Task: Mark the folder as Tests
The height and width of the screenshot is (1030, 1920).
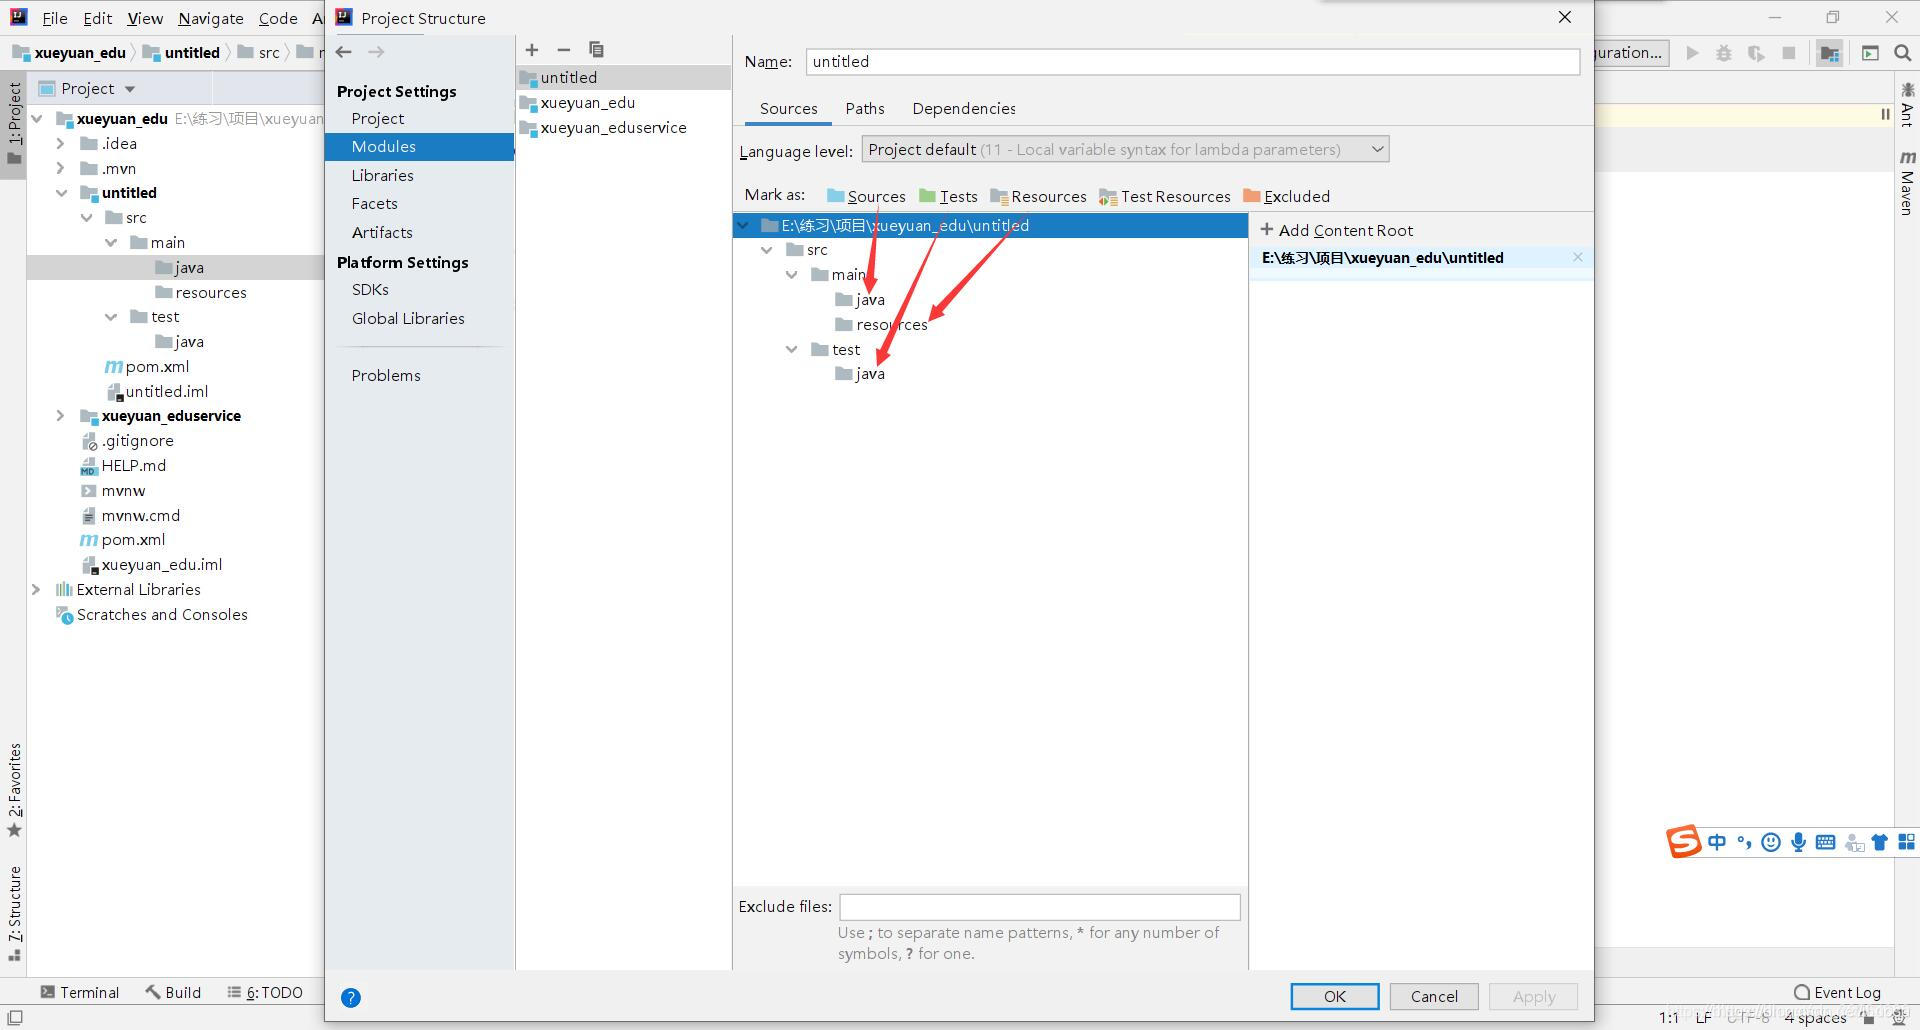Action: click(948, 196)
